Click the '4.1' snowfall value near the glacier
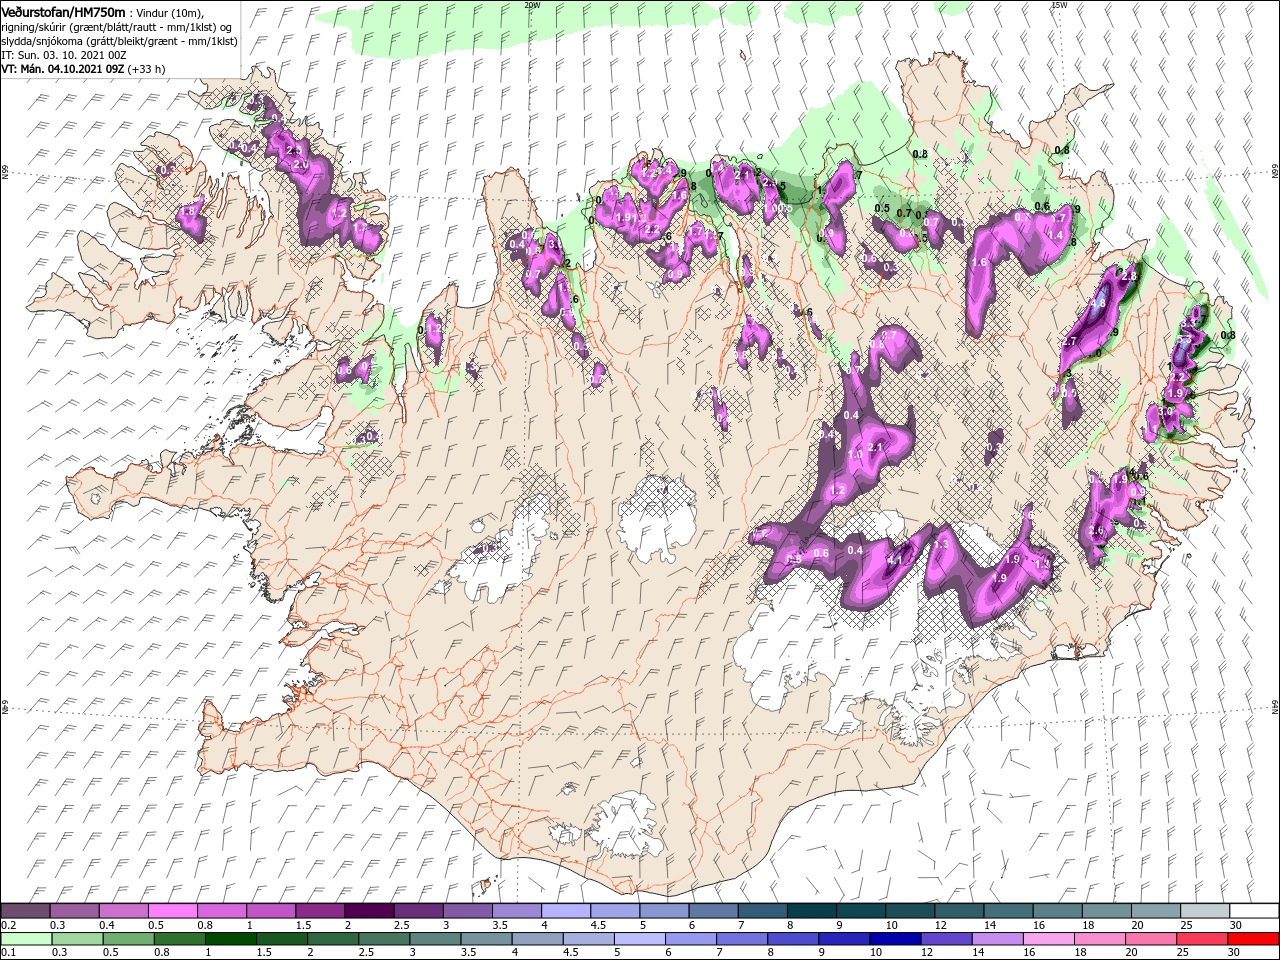This screenshot has width=1280, height=960. click(x=895, y=561)
